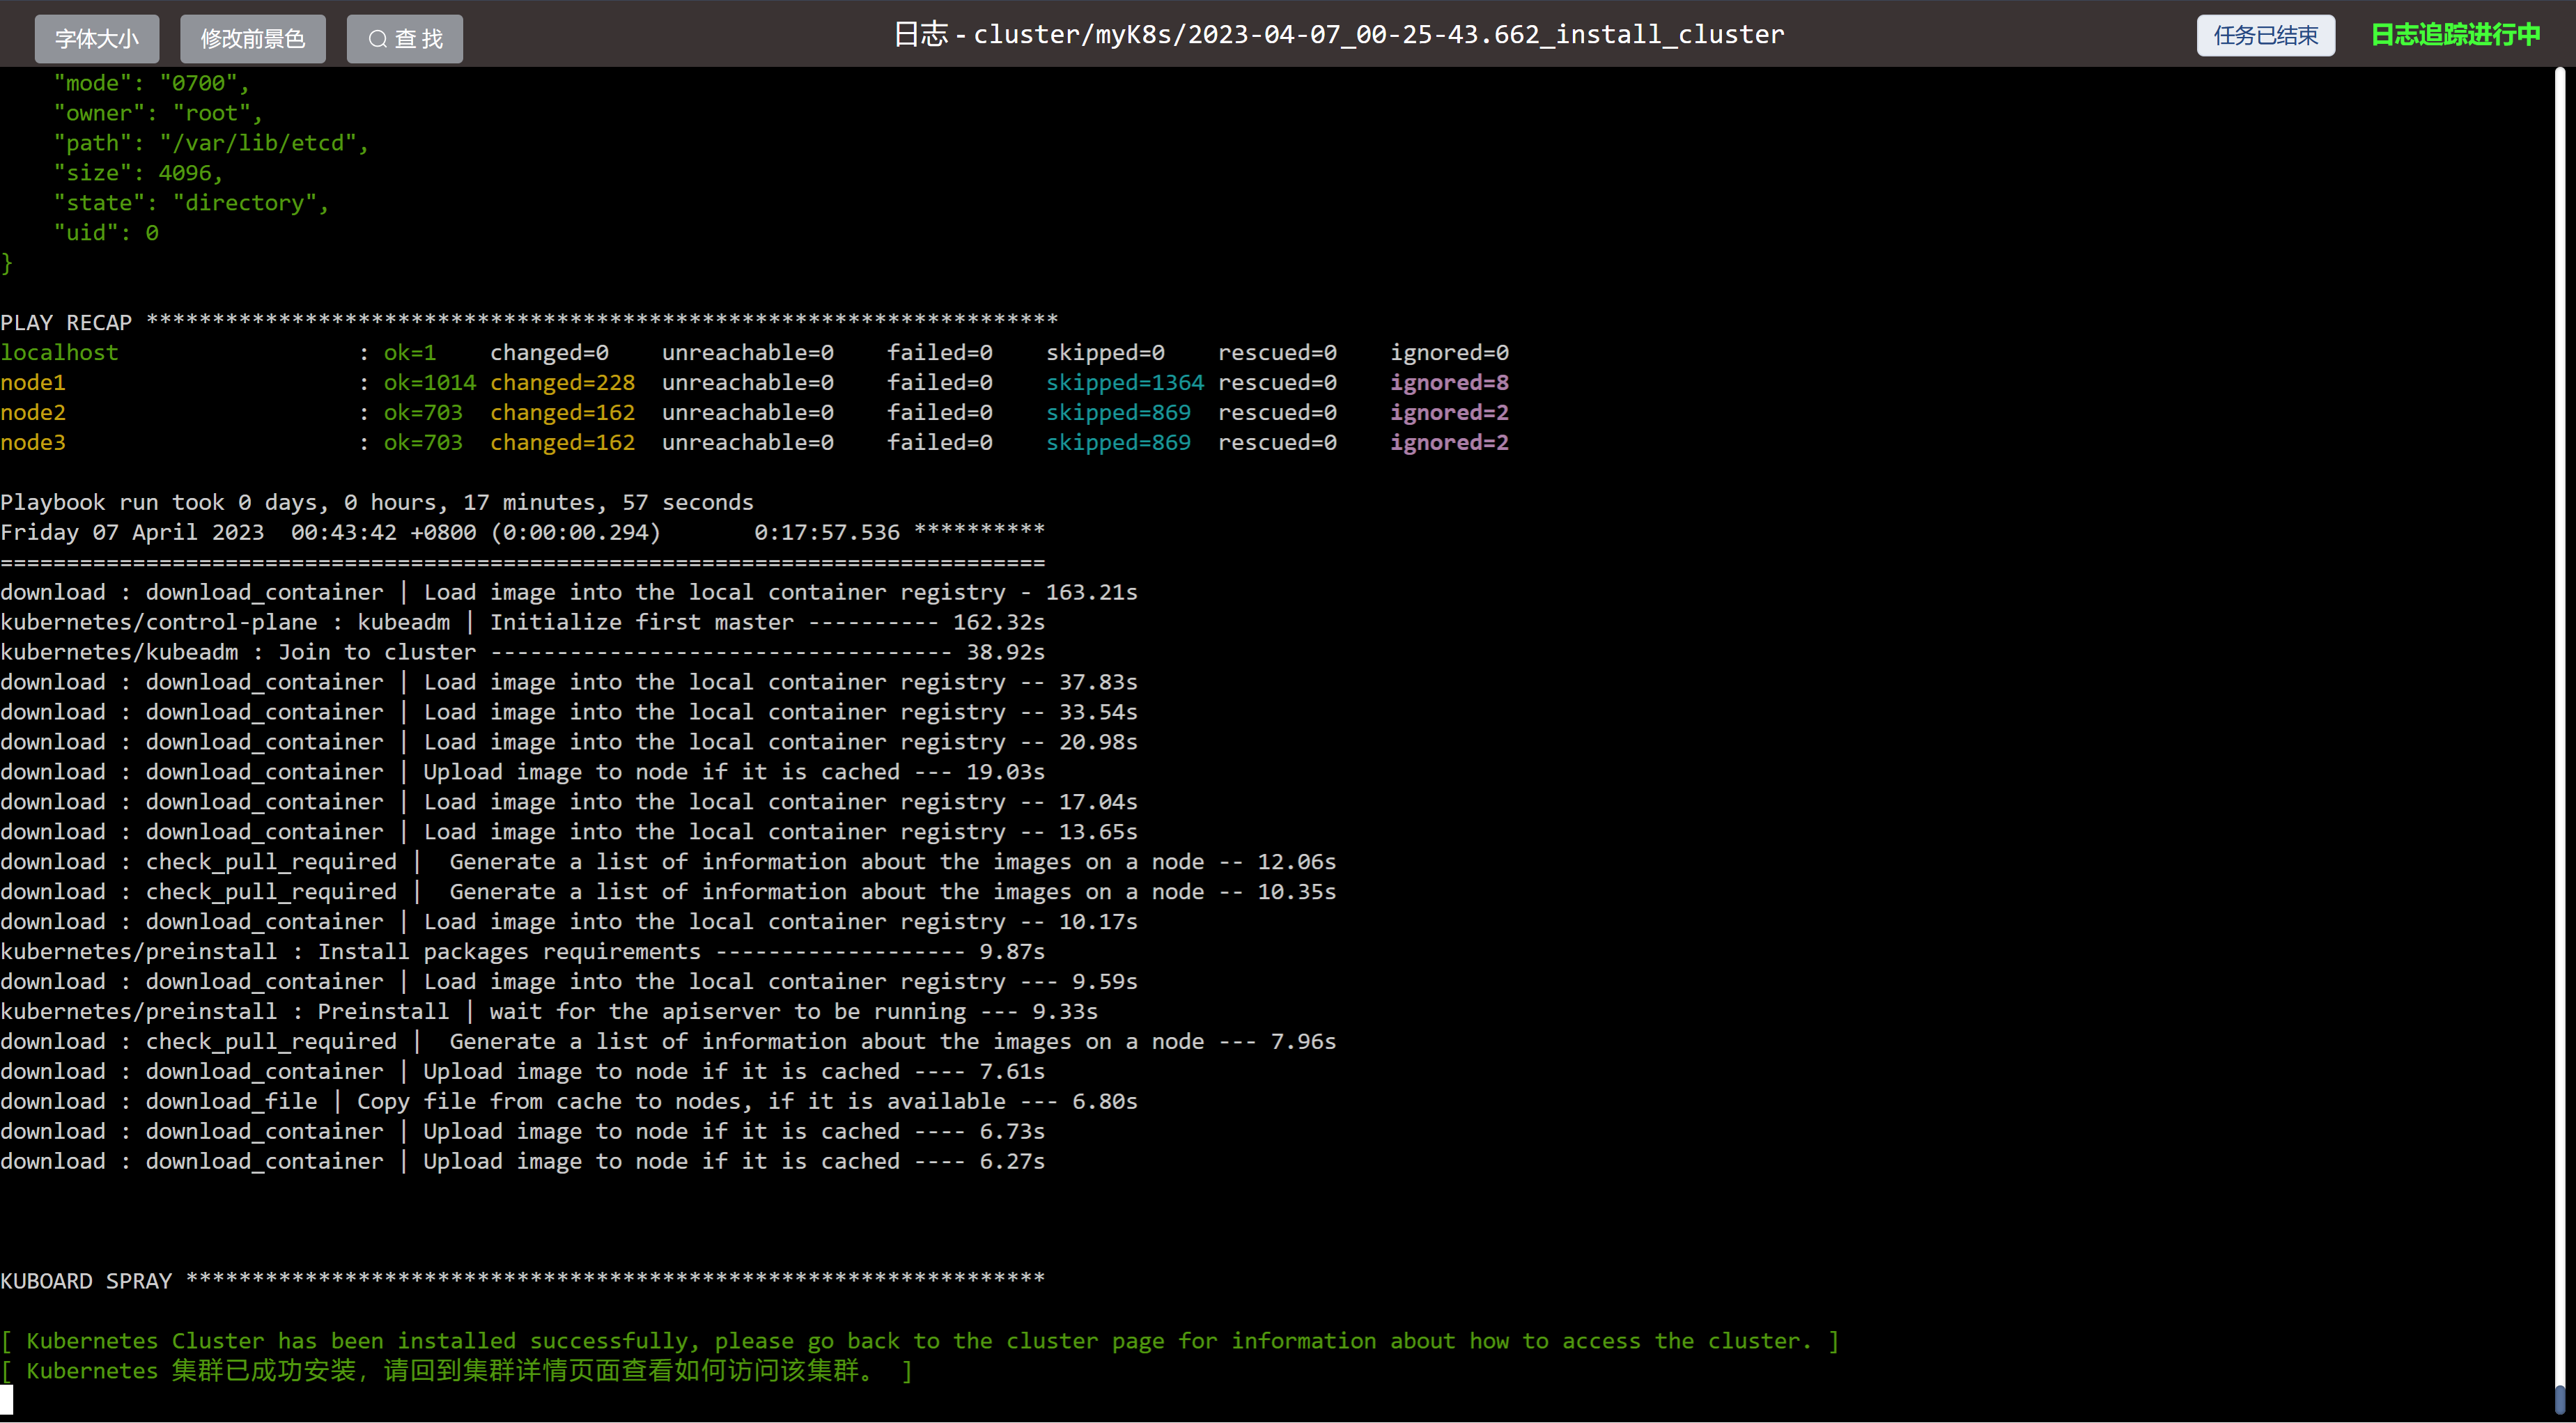Click the search magnifier icon in 查找
2576x1423 pixels.
tap(377, 39)
